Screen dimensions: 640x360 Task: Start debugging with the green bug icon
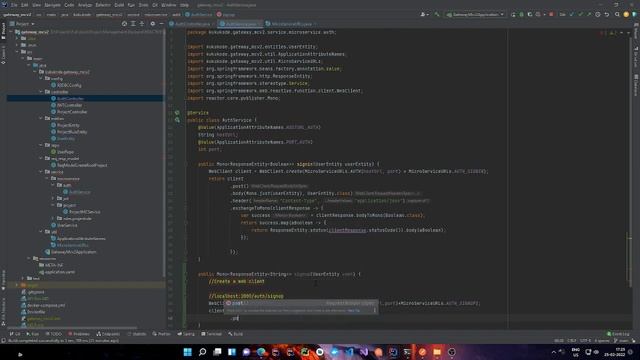coord(522,14)
